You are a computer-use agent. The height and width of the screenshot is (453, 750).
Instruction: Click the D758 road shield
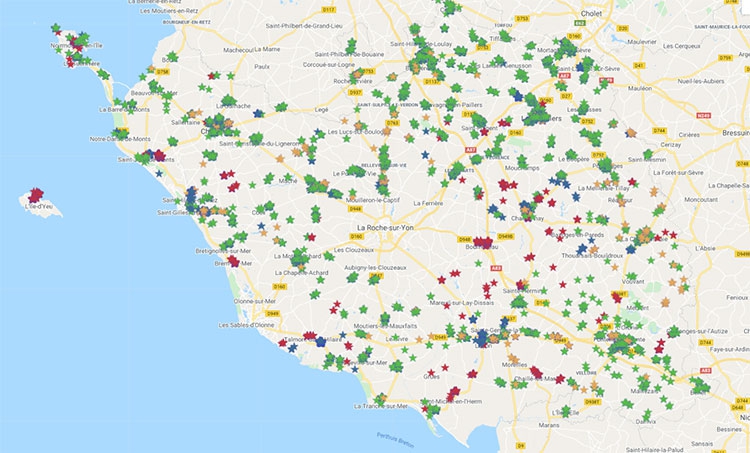click(163, 72)
